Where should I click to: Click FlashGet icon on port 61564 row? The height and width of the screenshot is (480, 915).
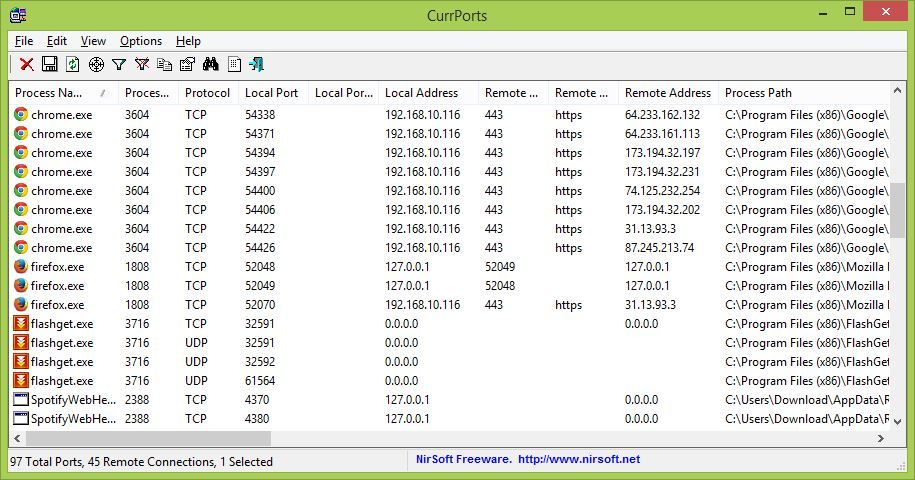click(21, 380)
